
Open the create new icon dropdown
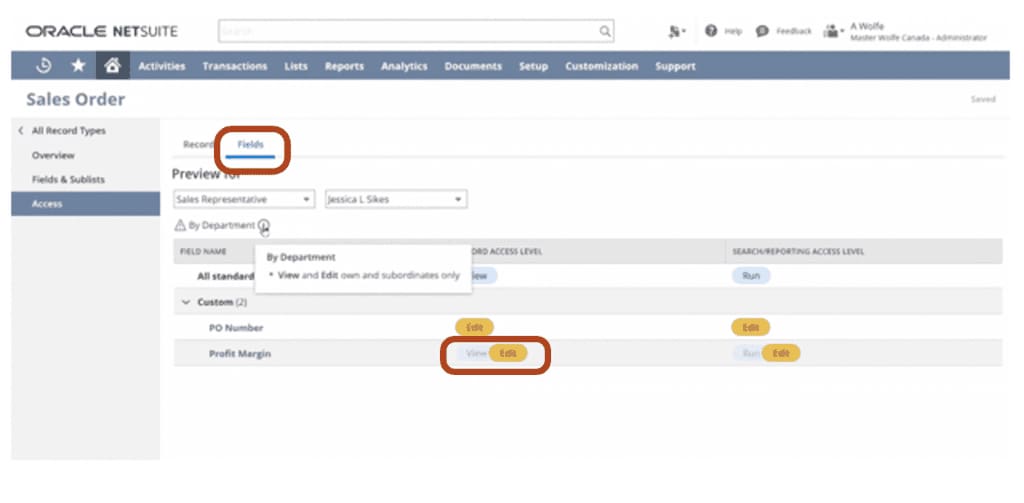click(x=677, y=31)
